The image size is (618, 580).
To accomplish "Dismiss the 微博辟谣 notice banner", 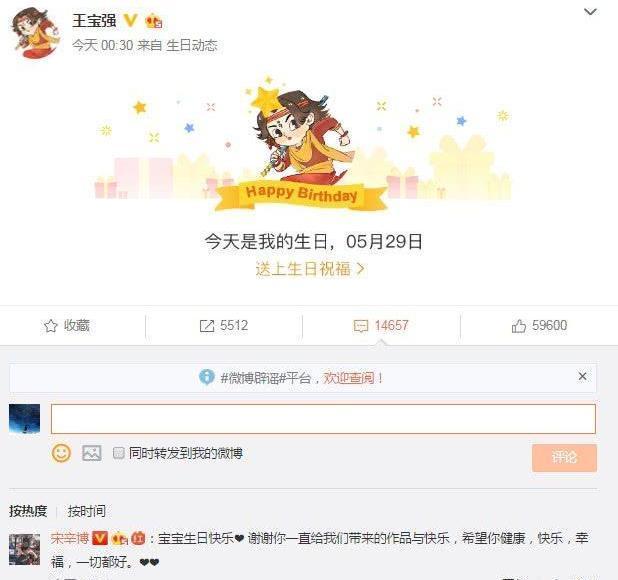I will pyautogui.click(x=582, y=377).
